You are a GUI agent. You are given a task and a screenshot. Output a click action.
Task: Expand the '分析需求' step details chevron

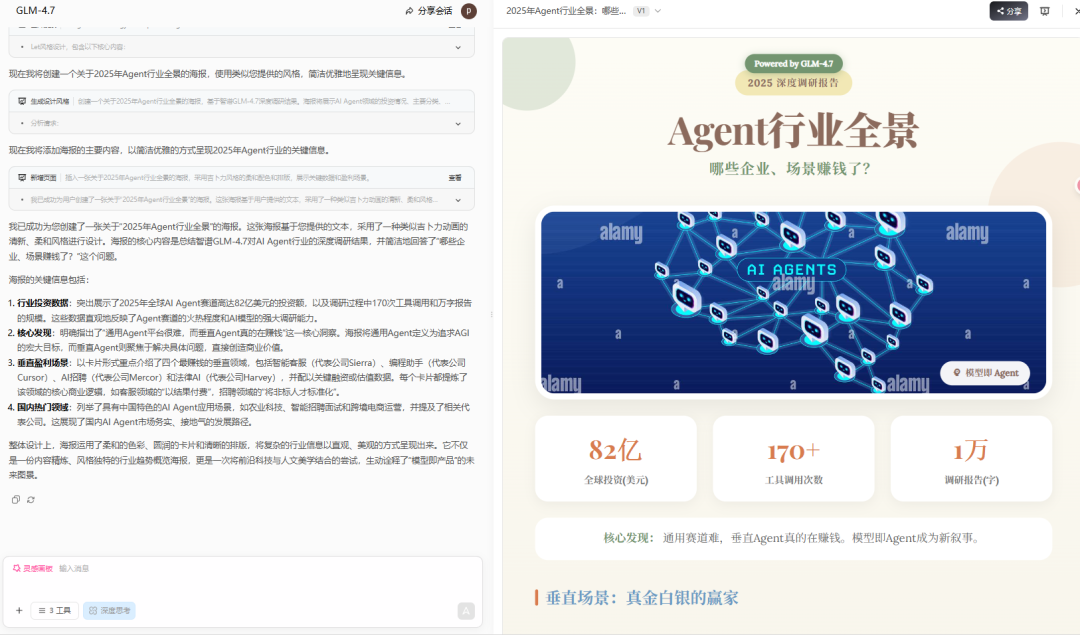[x=458, y=124]
